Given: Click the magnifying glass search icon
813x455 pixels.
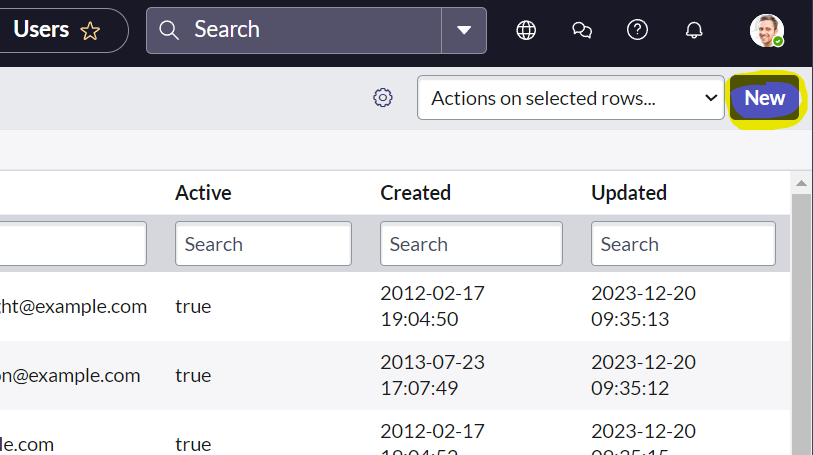Looking at the screenshot, I should click(169, 30).
